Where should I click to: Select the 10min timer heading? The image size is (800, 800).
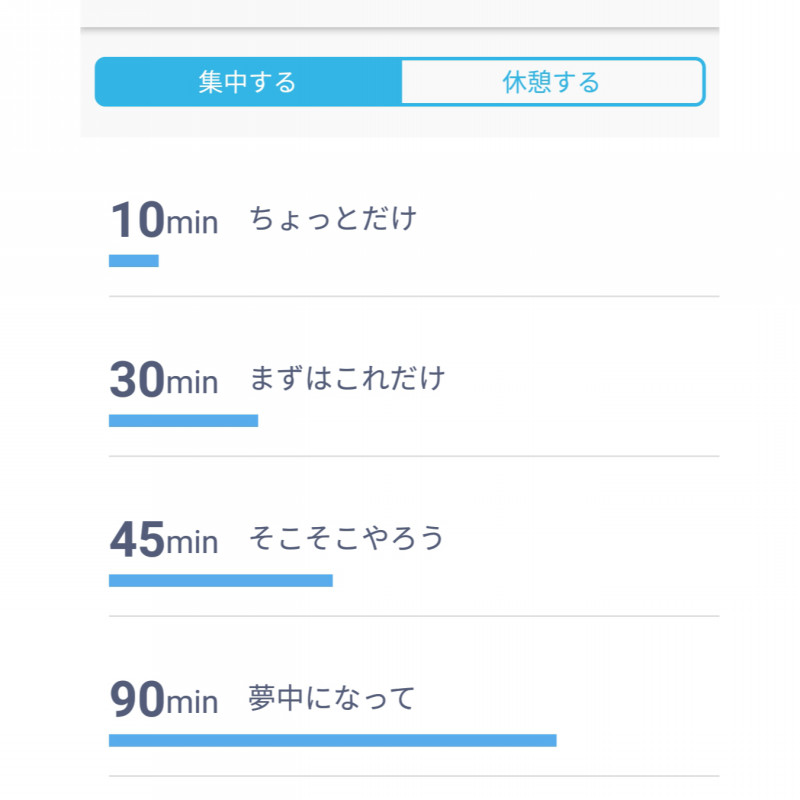pyautogui.click(x=164, y=220)
